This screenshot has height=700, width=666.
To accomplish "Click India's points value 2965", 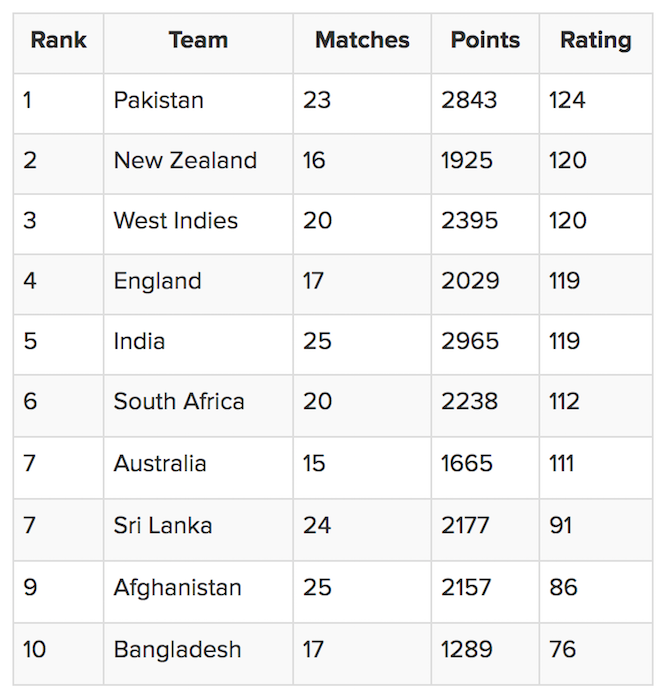I will tap(470, 342).
